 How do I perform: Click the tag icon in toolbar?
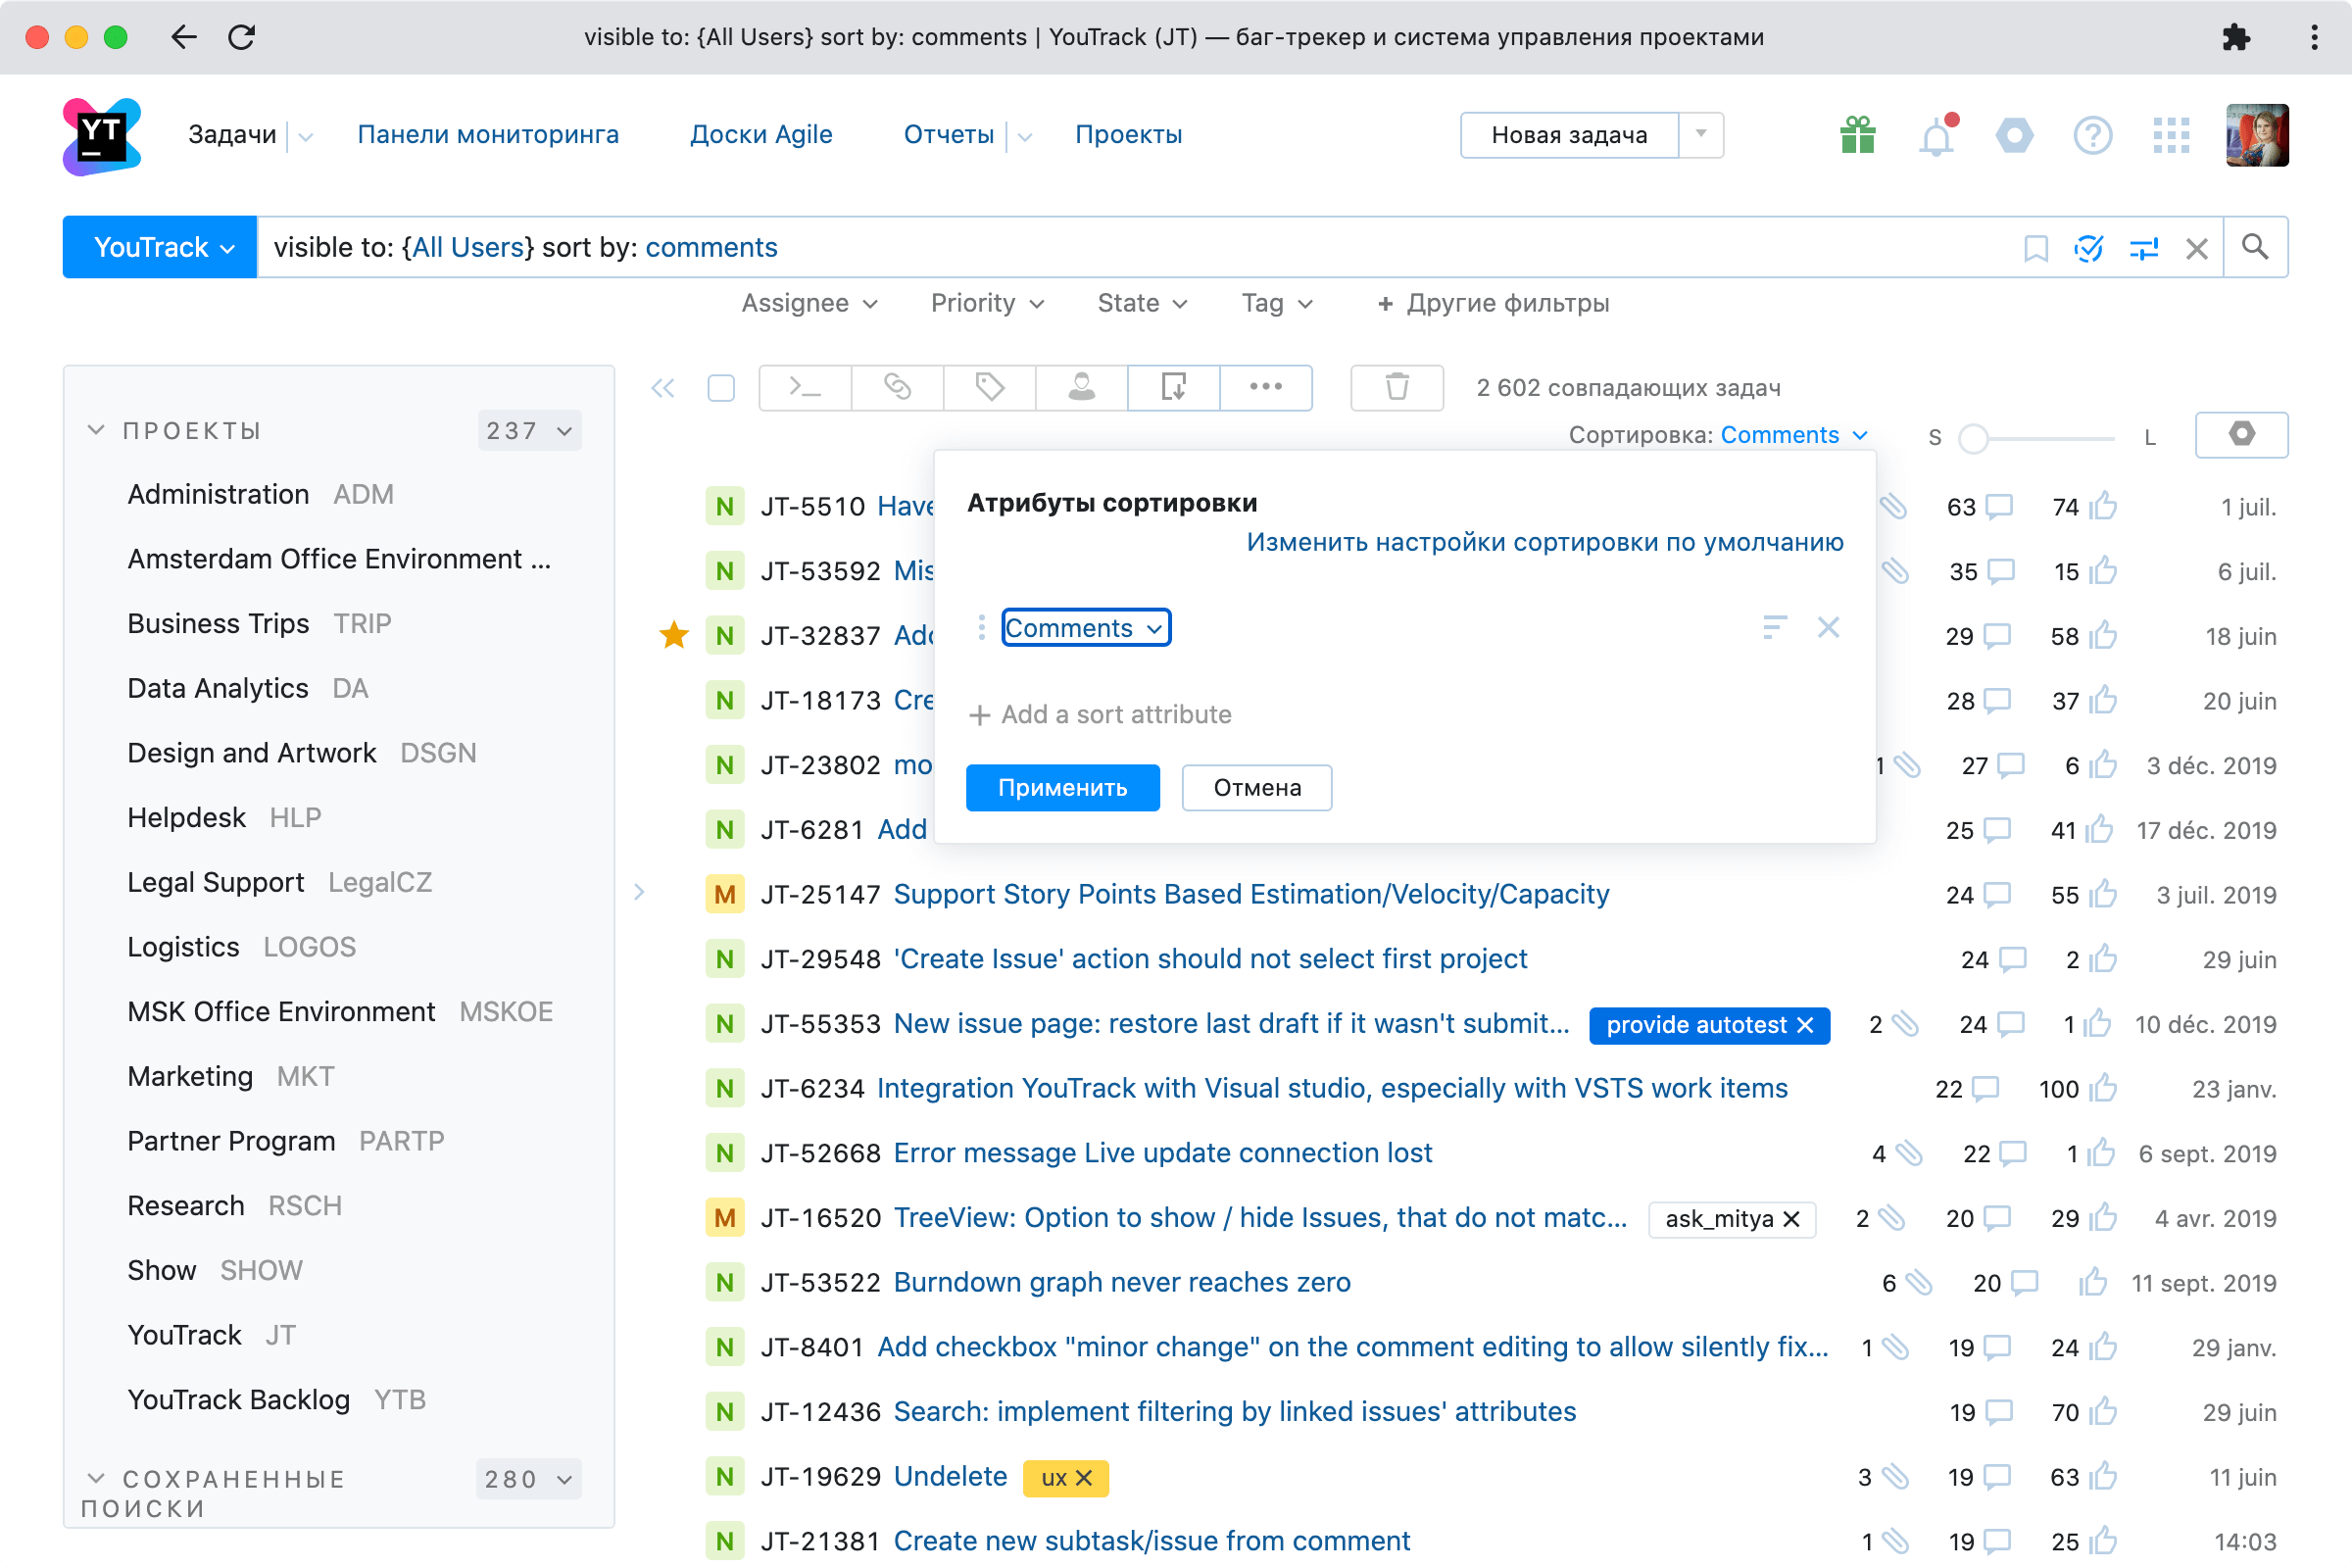(989, 388)
